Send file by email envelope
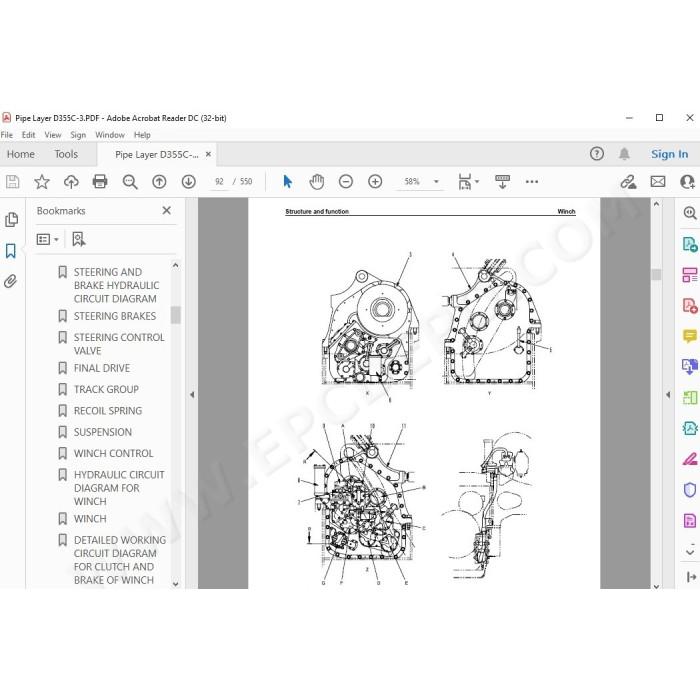 [x=658, y=182]
